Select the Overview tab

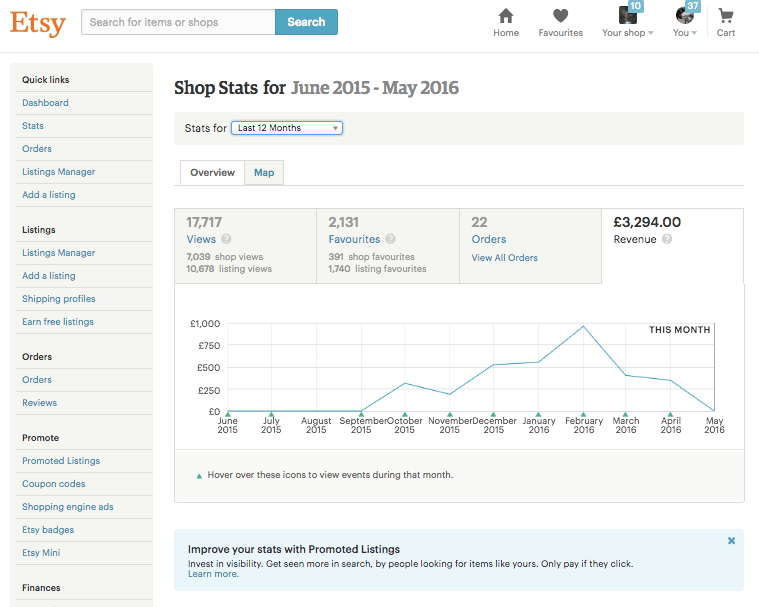point(212,173)
